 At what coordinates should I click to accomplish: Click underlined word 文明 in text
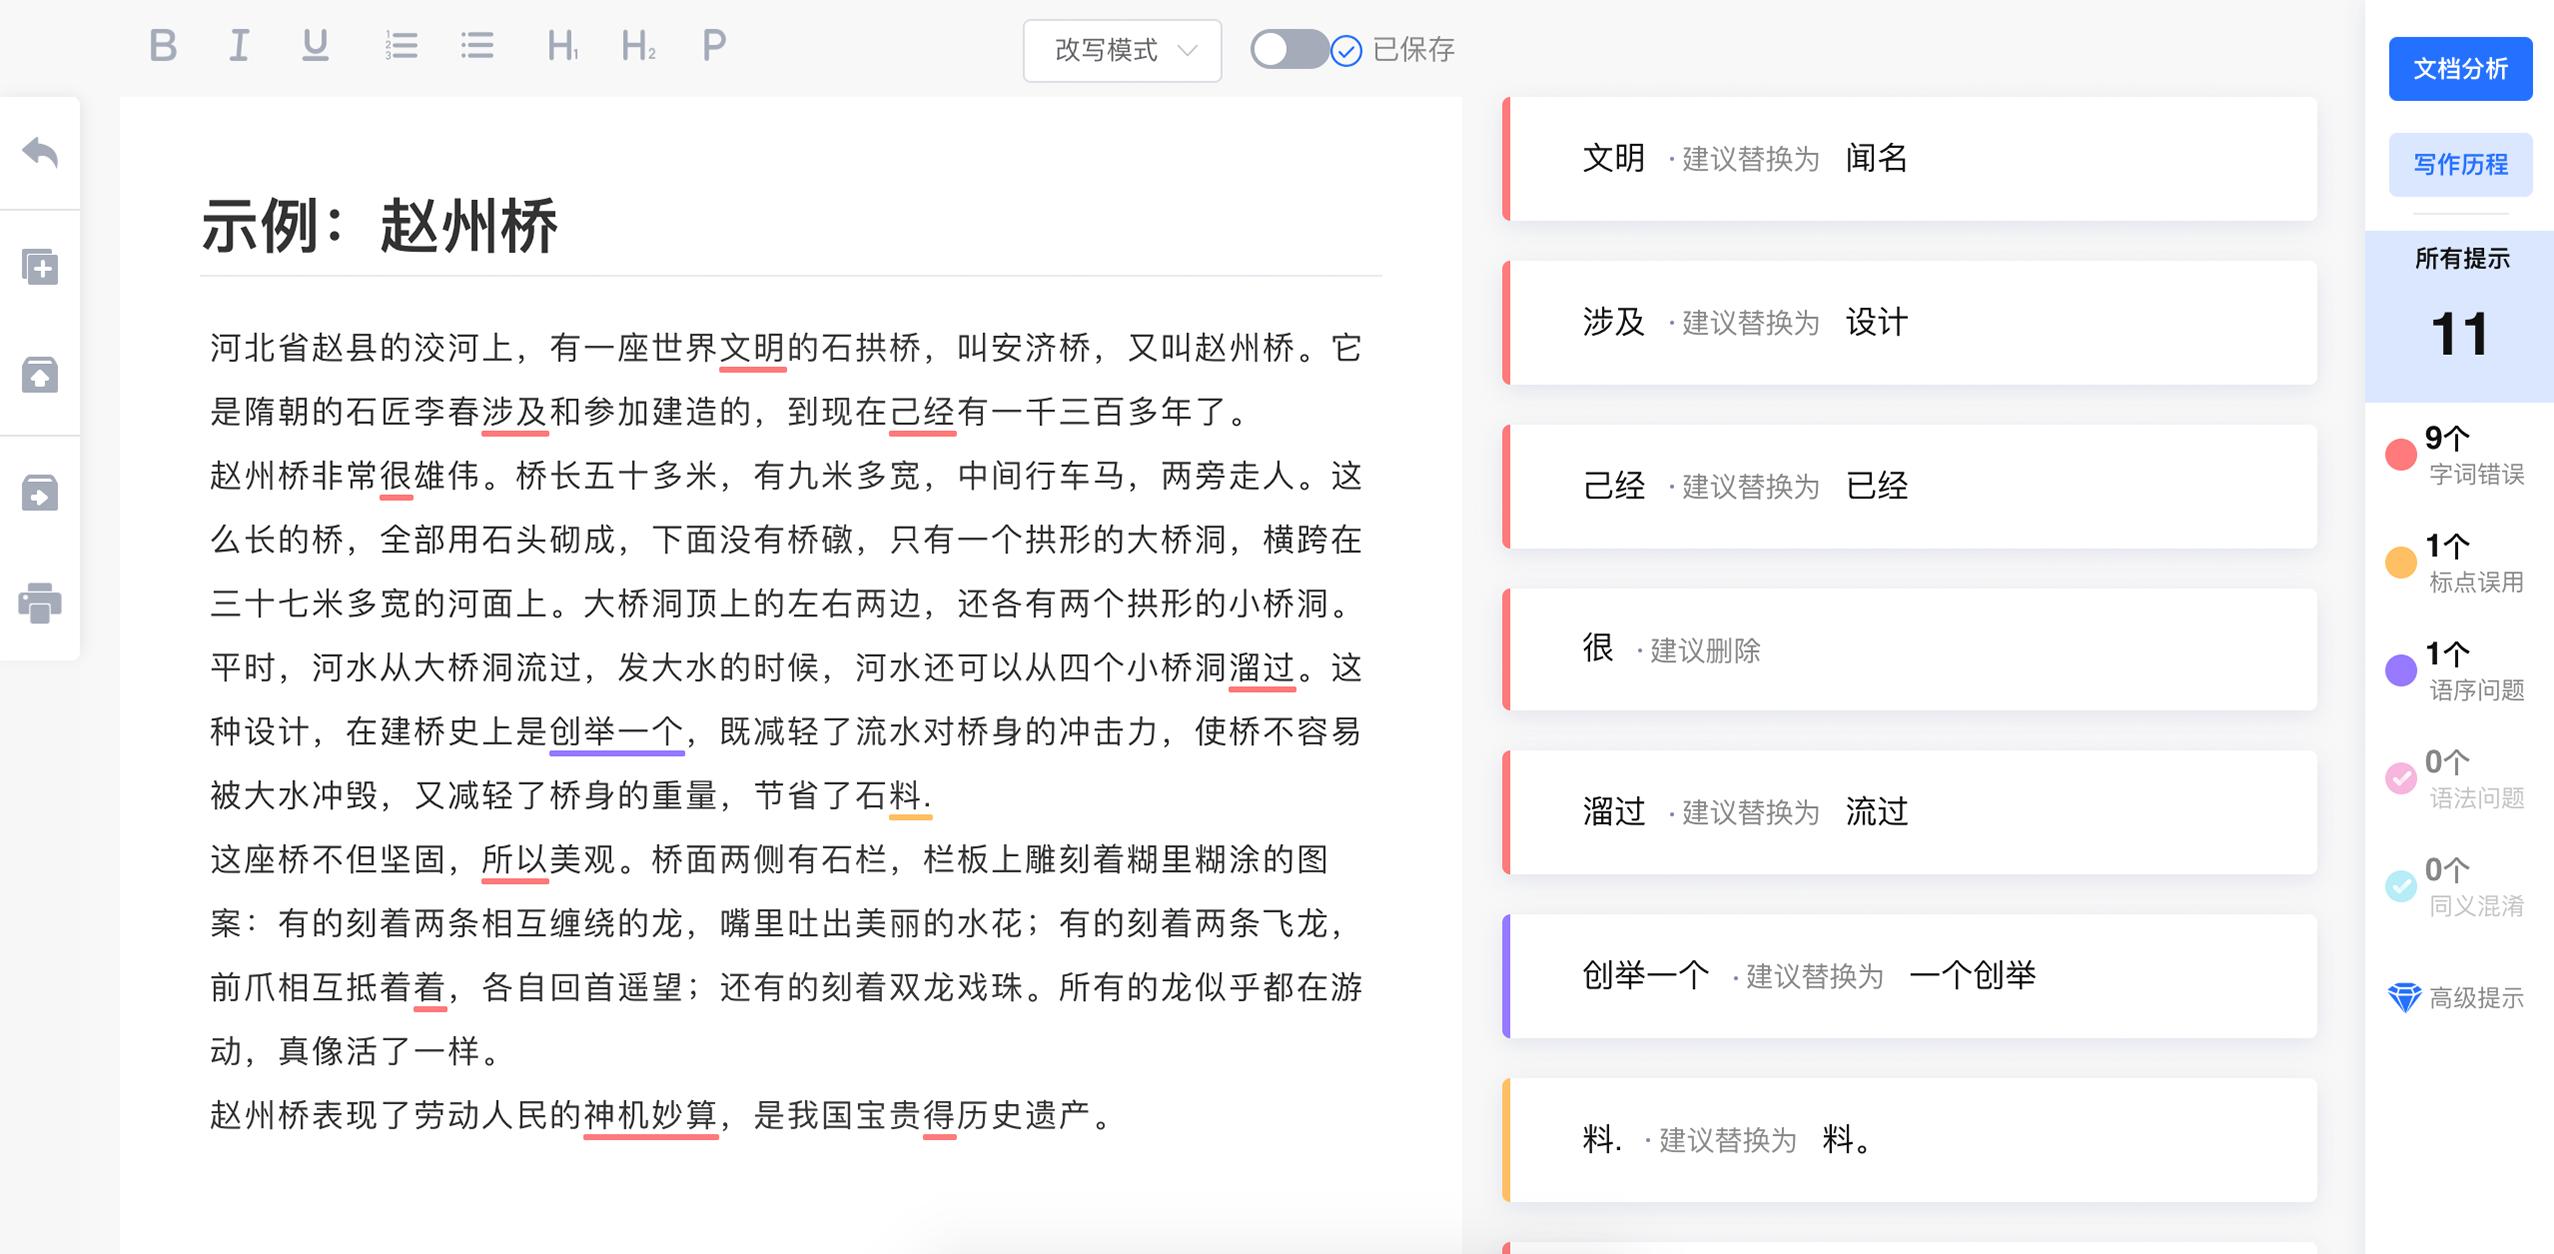pyautogui.click(x=752, y=348)
